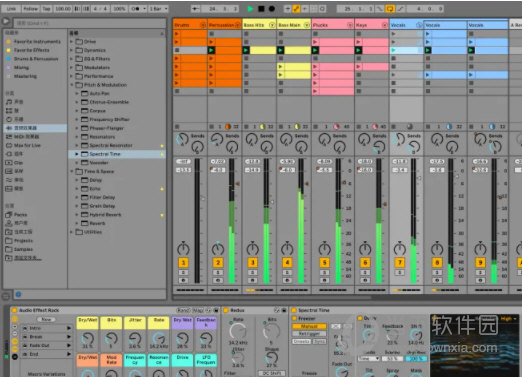The image size is (522, 377).
Task: Arm the round Arrangement Record button
Action: click(x=272, y=9)
